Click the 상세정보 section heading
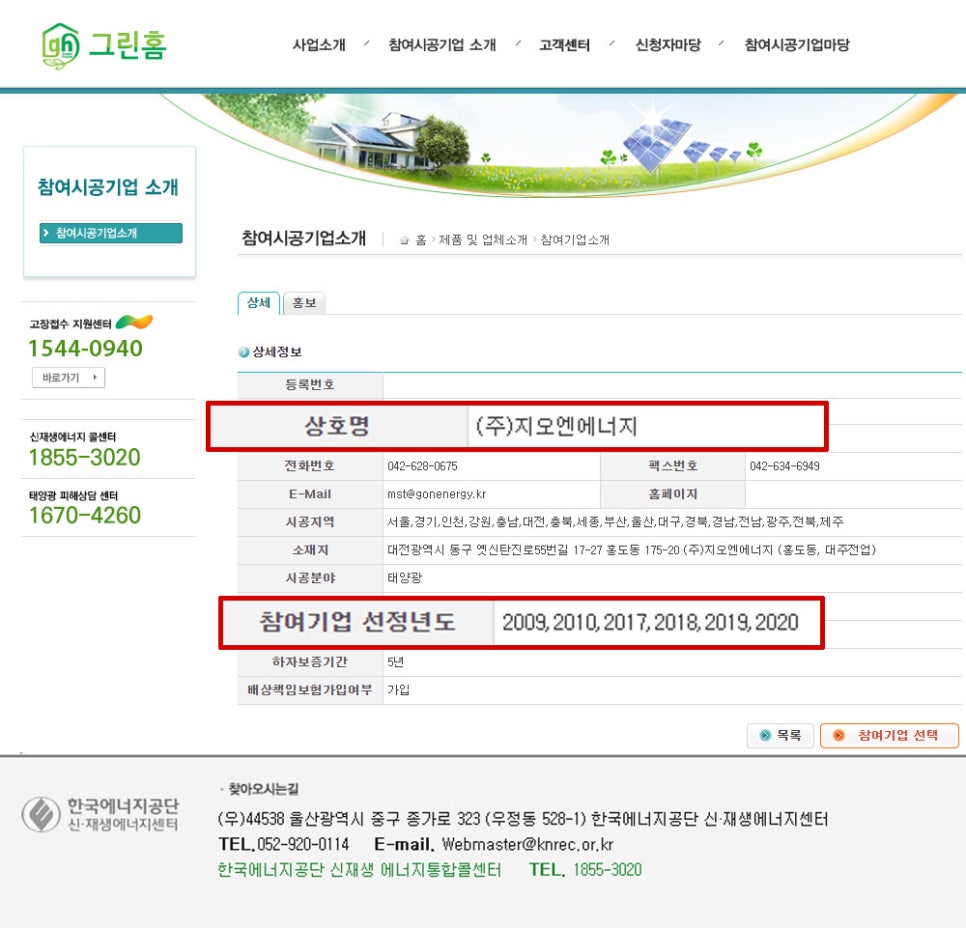Viewport: 966px width, 928px height. click(x=277, y=352)
